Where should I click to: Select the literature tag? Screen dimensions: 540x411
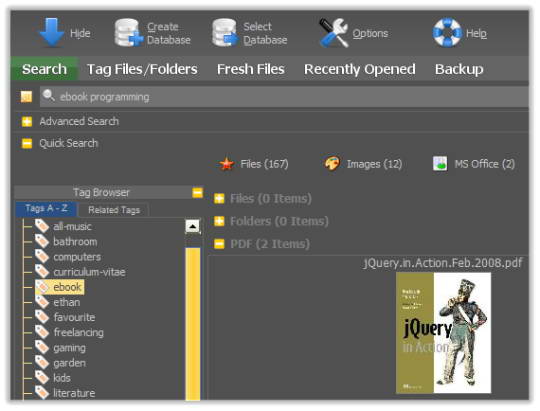[x=74, y=393]
